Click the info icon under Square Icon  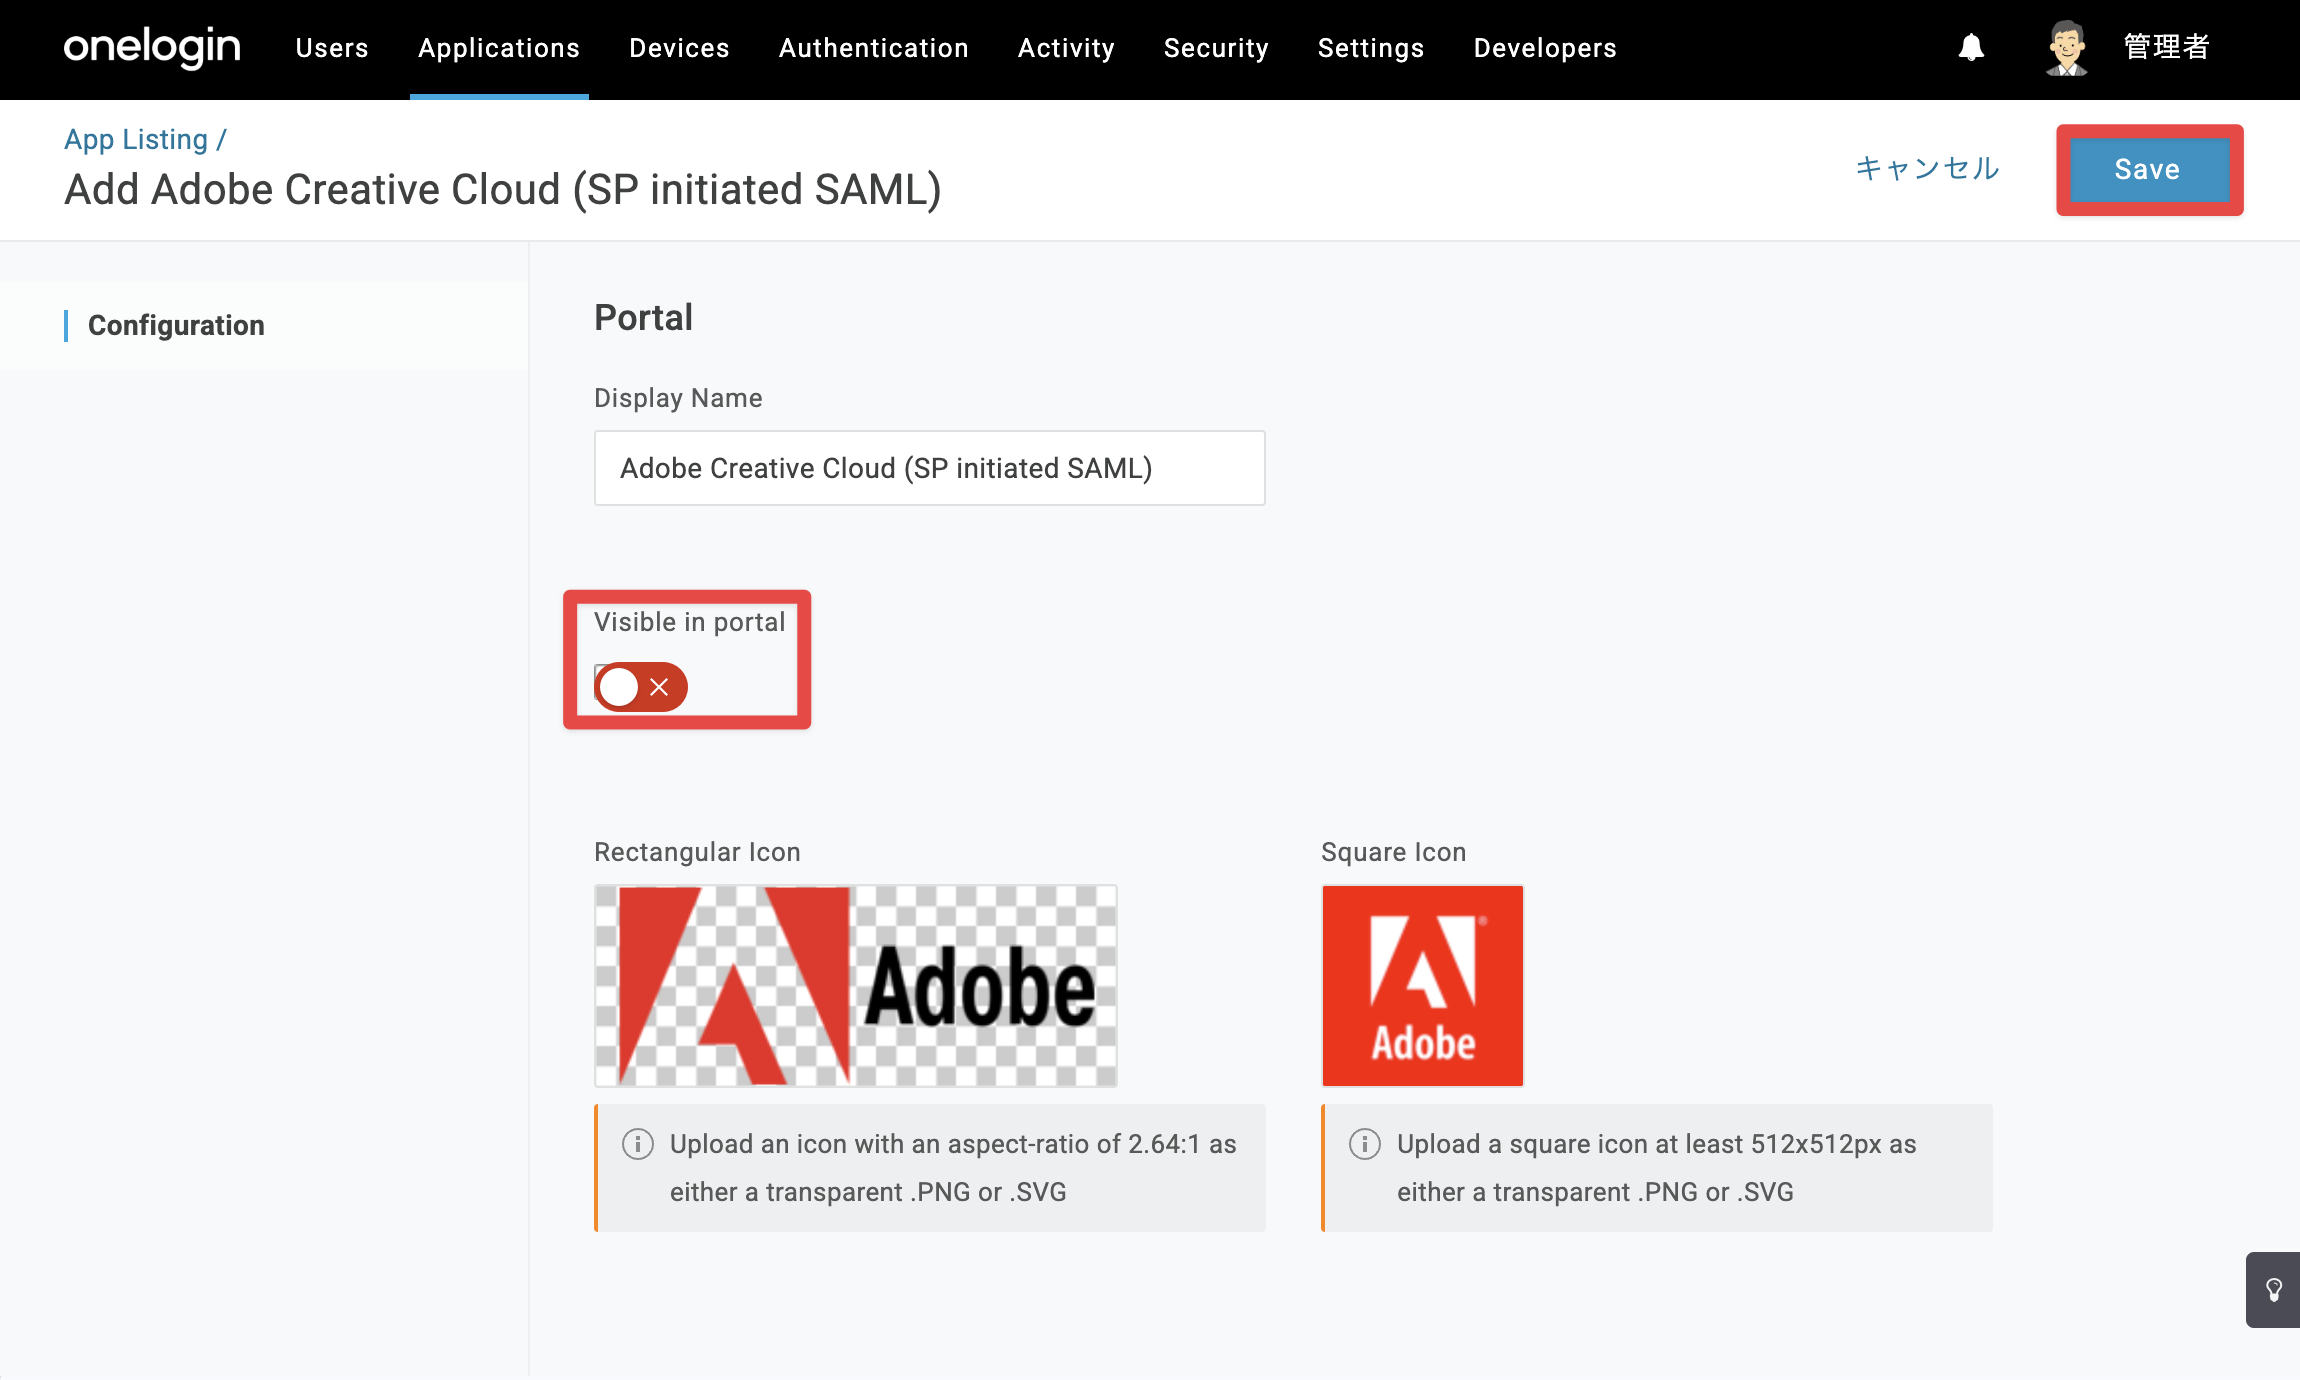pyautogui.click(x=1365, y=1144)
